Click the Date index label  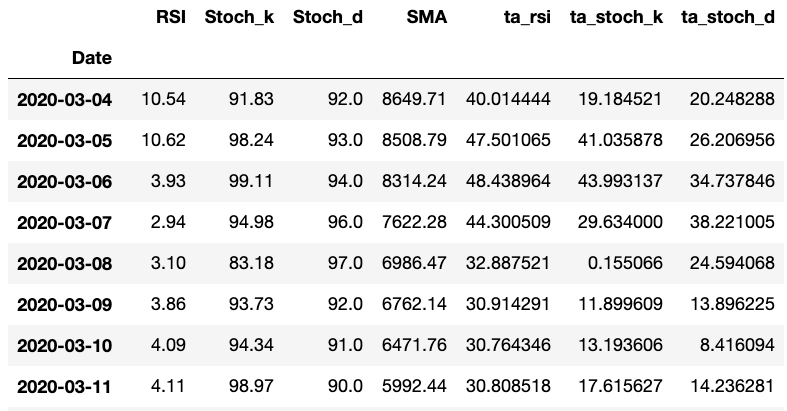coord(91,59)
